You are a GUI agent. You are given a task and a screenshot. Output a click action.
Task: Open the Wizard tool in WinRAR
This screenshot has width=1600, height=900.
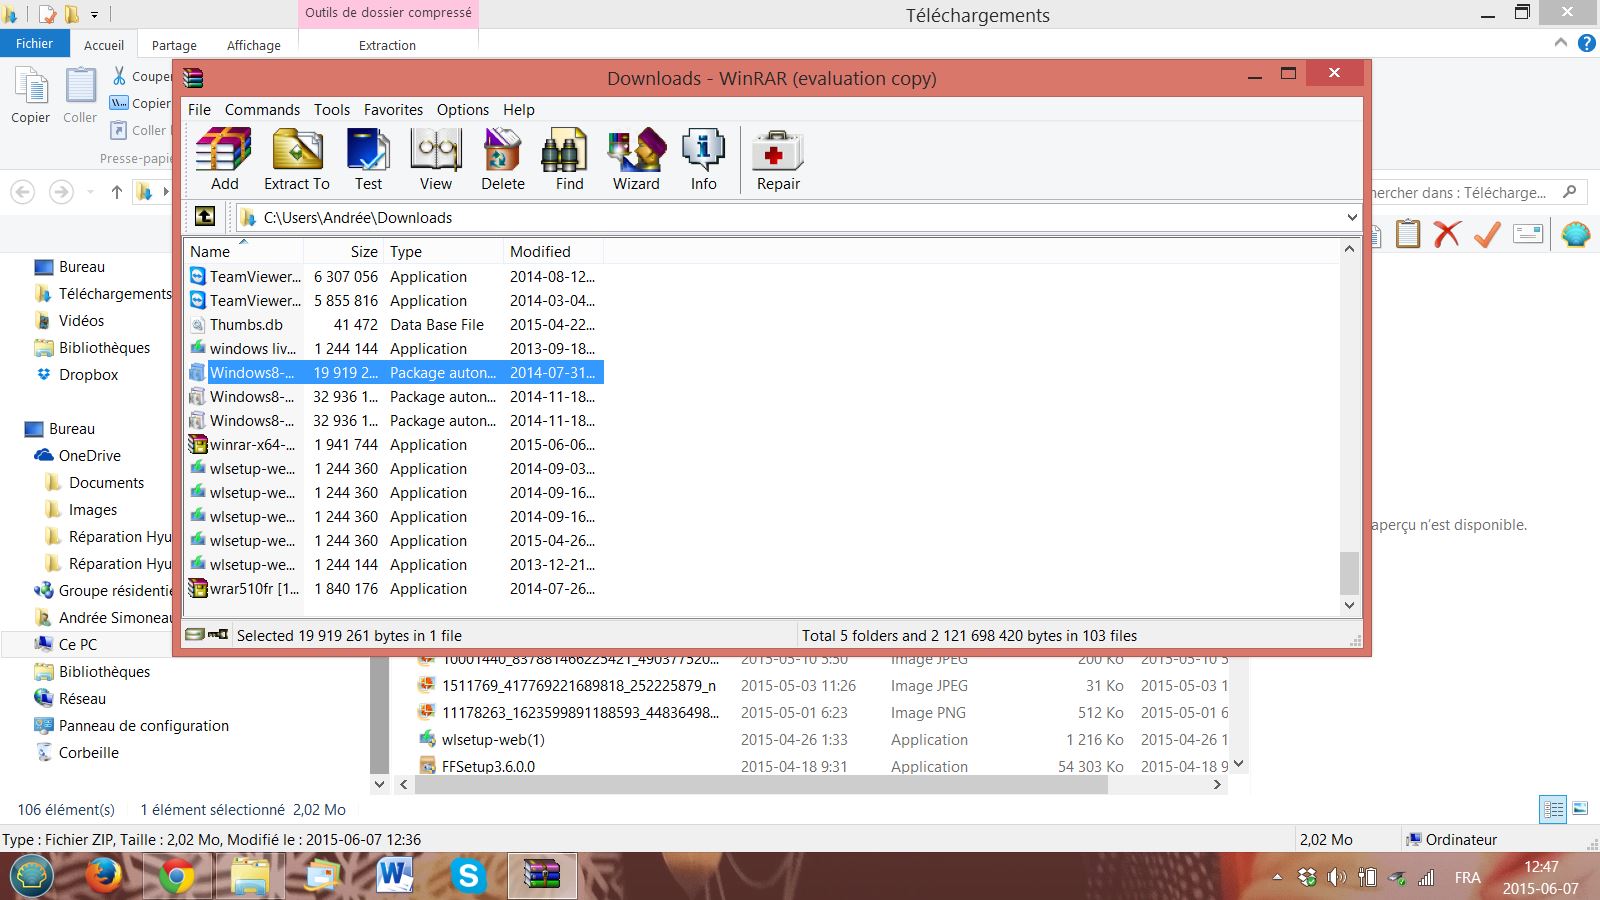tap(636, 159)
